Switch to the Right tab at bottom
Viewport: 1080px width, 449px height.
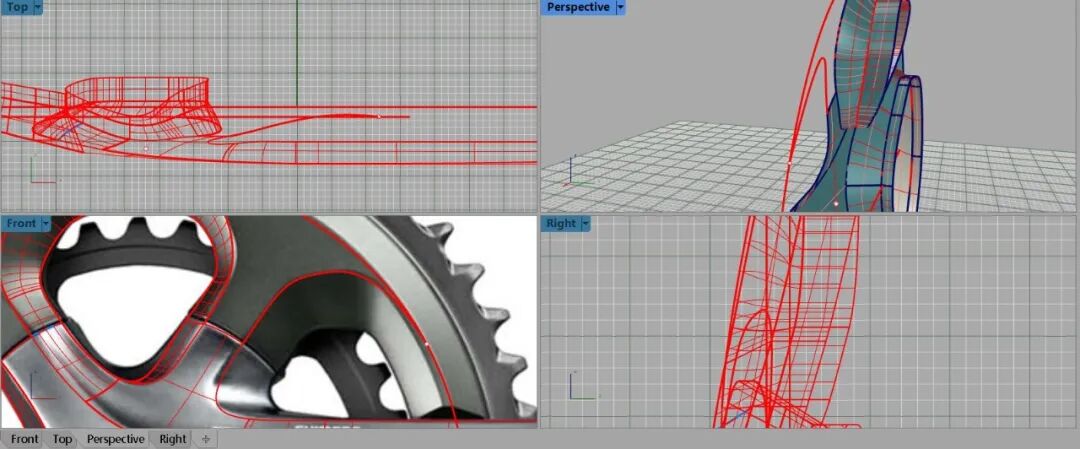[172, 439]
